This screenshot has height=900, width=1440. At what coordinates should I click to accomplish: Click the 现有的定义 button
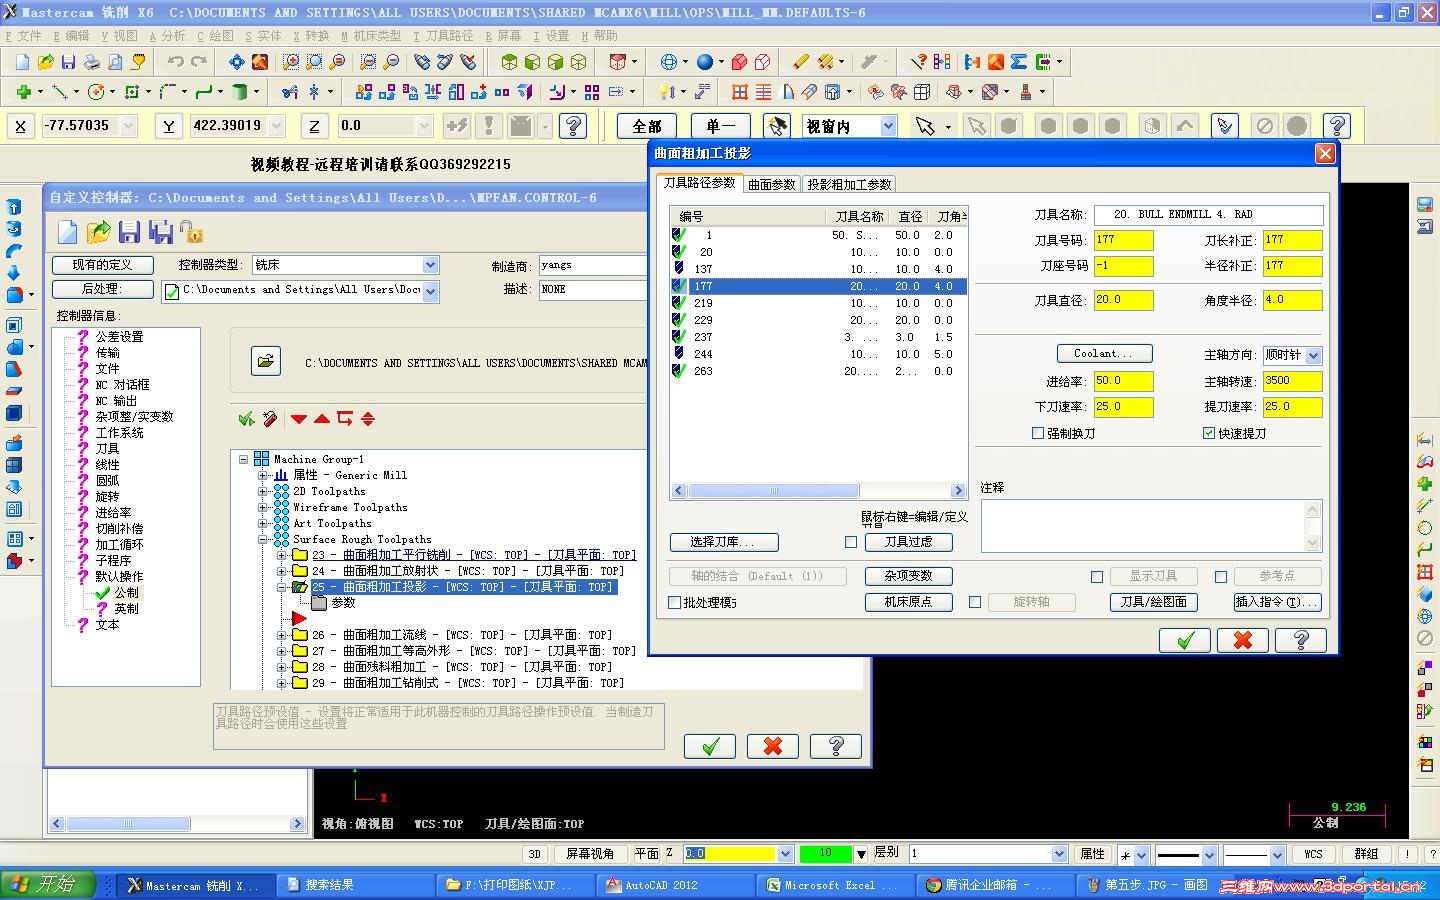click(103, 265)
